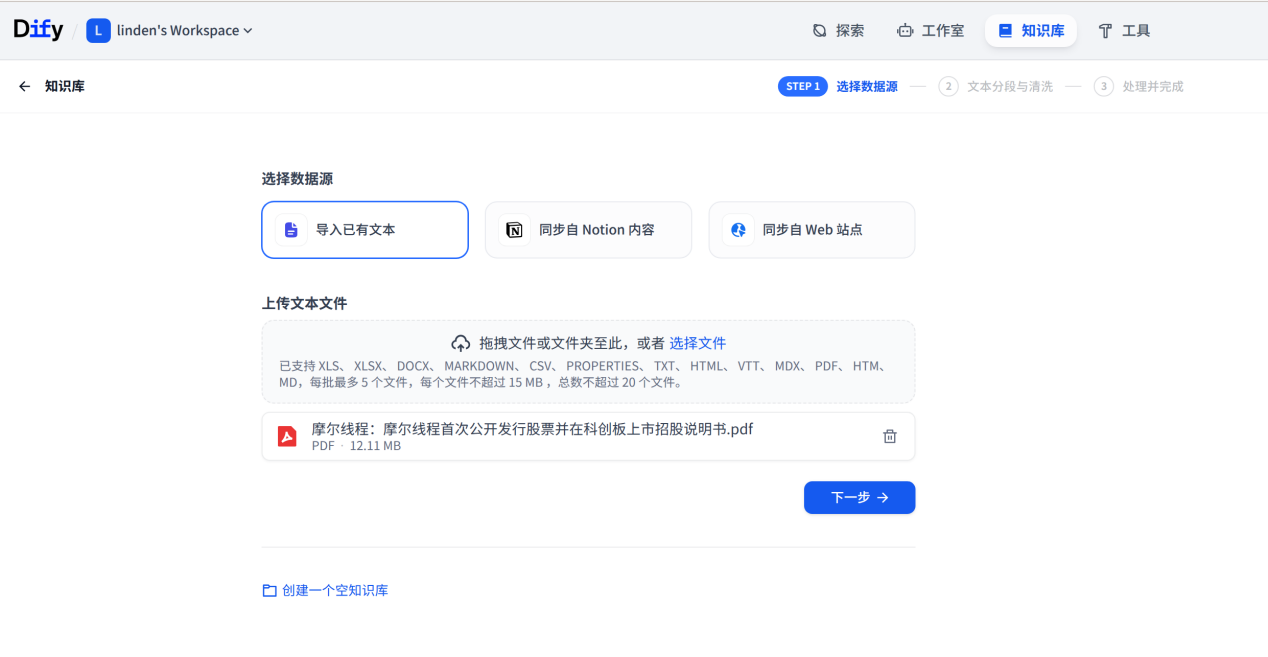The image size is (1268, 657).
Task: Select the 导入已有文本 data source option
Action: [365, 230]
